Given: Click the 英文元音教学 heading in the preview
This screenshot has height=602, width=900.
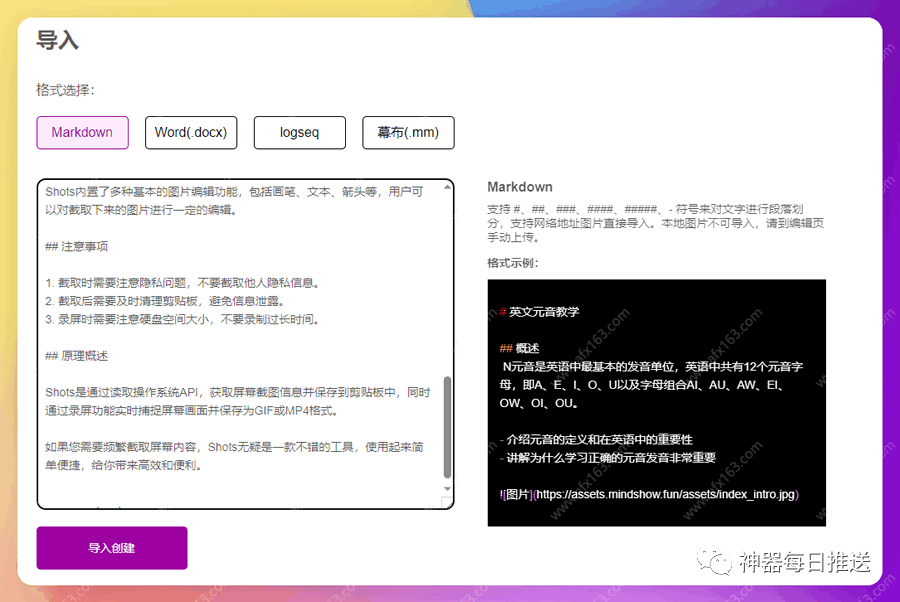Looking at the screenshot, I should [545, 311].
